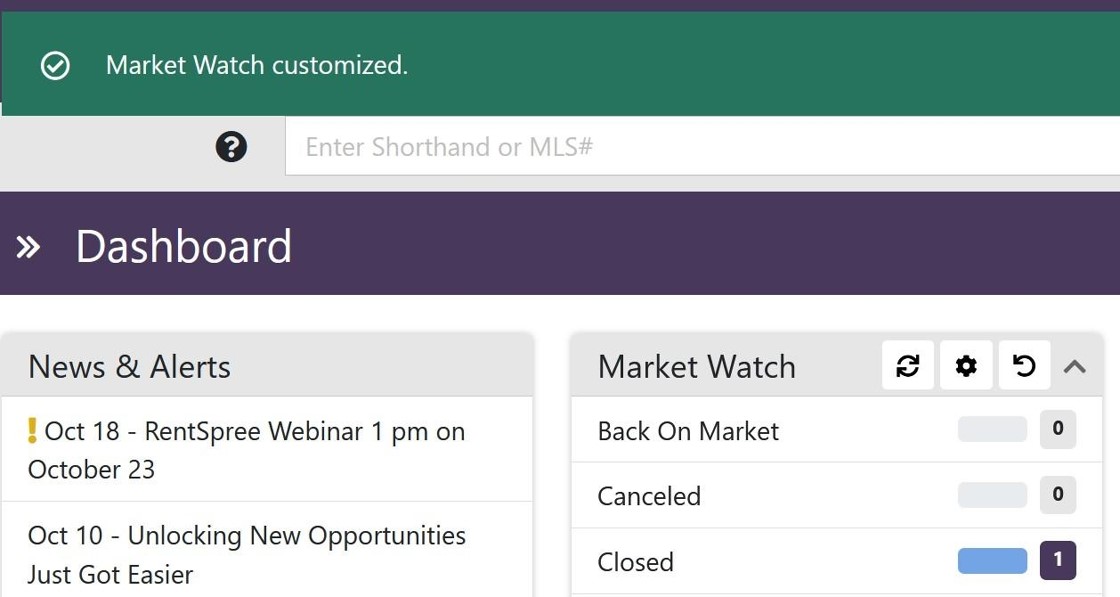Collapse the Market Watch panel chevron
The image size is (1120, 597).
coord(1075,366)
